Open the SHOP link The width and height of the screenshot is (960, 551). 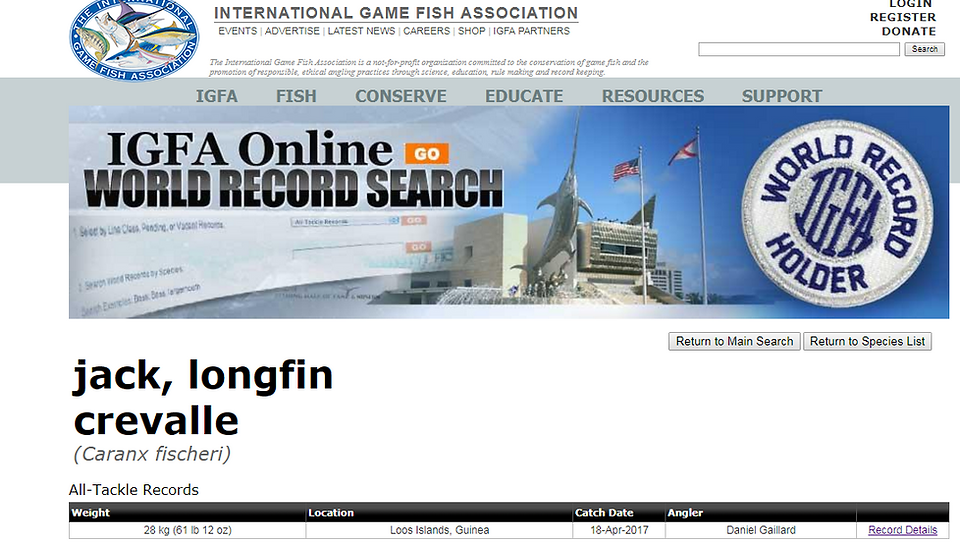point(471,31)
